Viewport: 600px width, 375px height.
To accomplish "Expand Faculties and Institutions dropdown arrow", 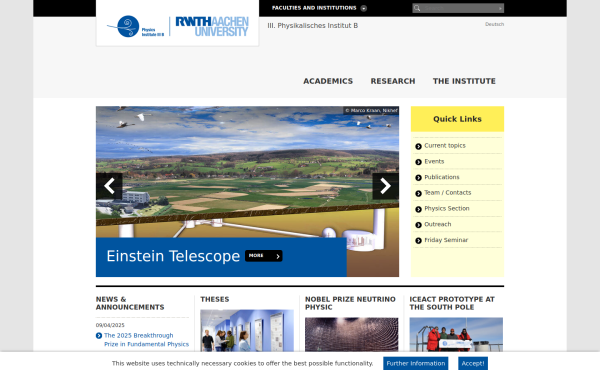I will click(x=364, y=8).
